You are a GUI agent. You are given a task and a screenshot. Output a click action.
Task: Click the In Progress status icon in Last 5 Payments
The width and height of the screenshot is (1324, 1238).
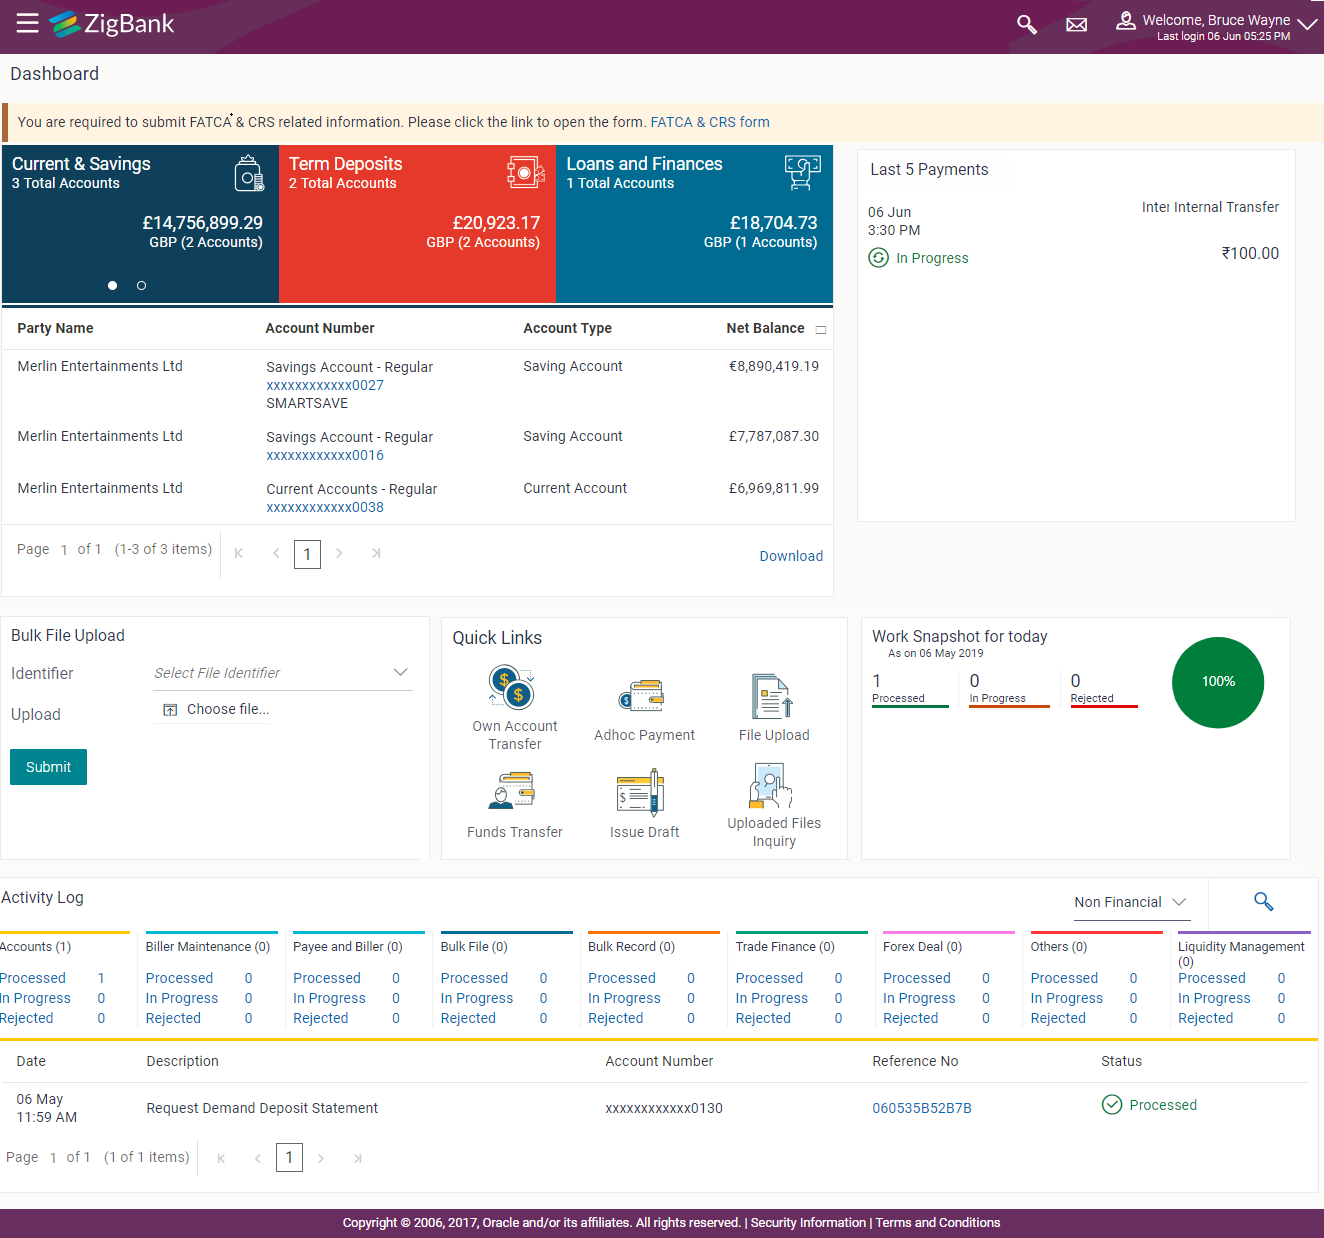[878, 258]
